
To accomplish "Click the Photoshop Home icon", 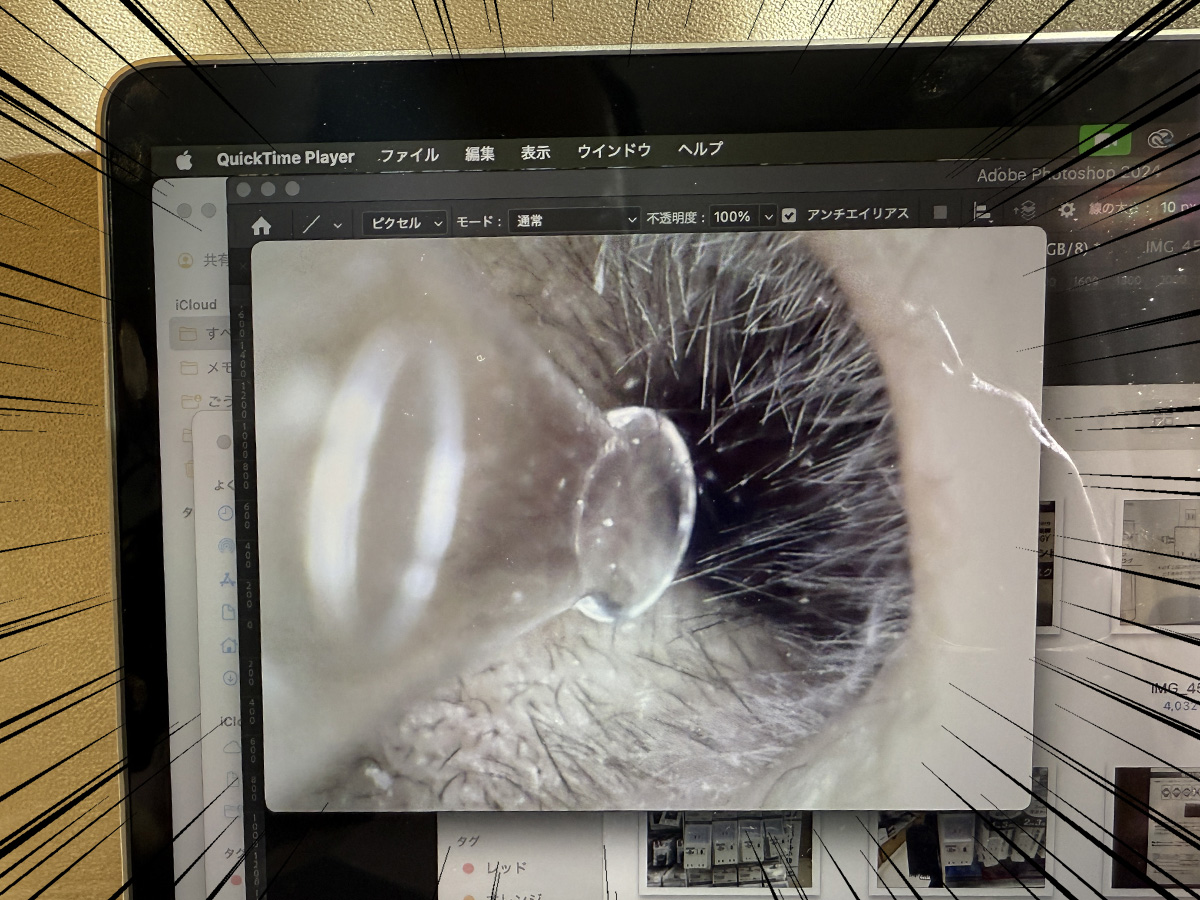I will click(261, 224).
